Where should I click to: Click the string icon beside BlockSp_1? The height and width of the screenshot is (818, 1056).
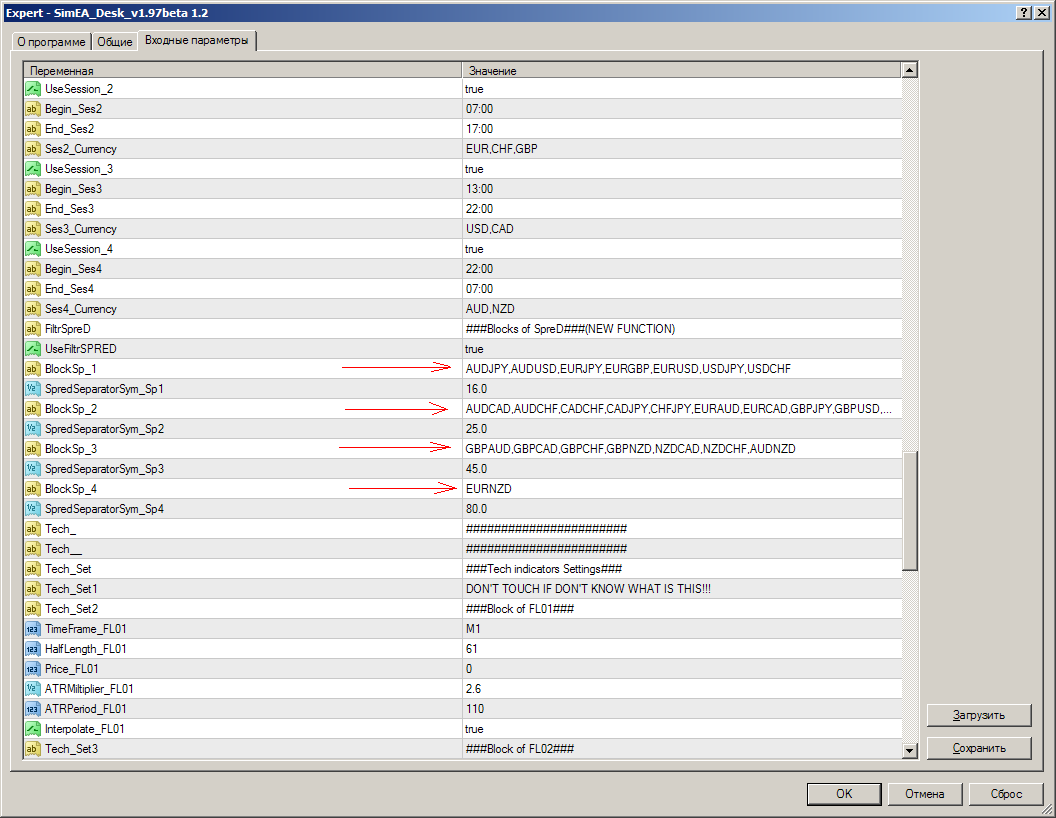(32, 369)
